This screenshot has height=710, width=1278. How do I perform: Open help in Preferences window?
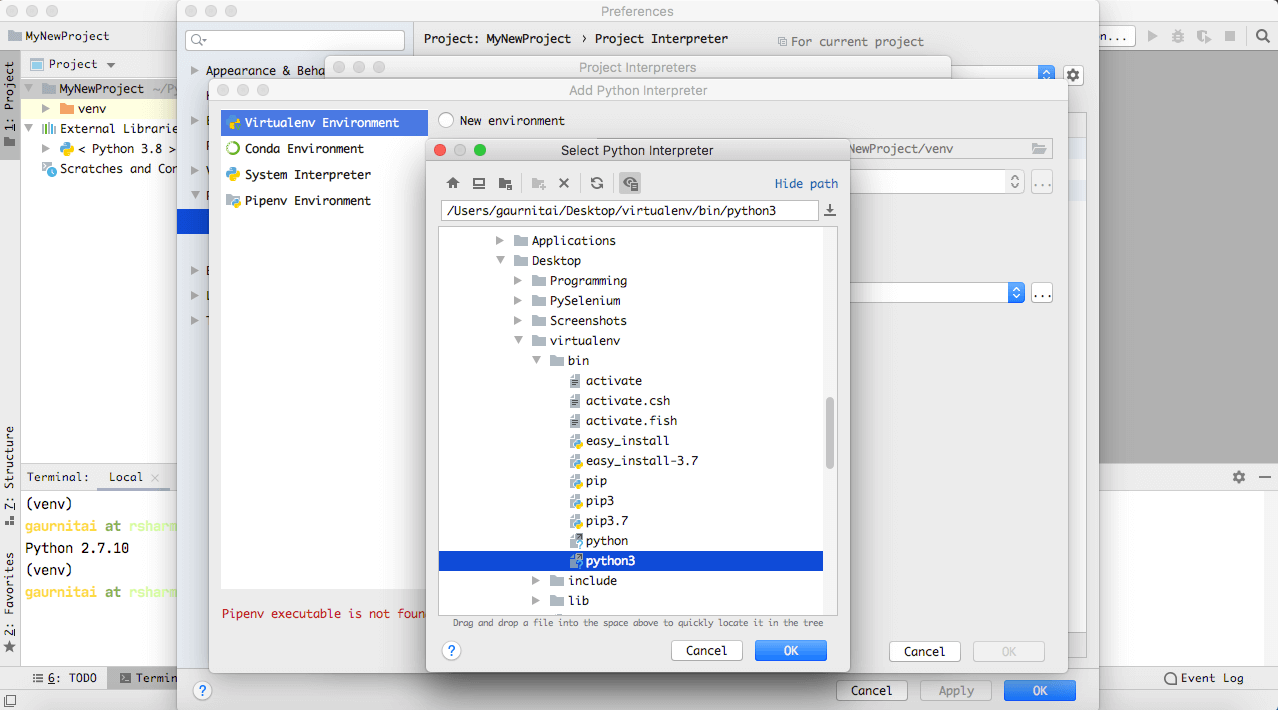tap(202, 690)
